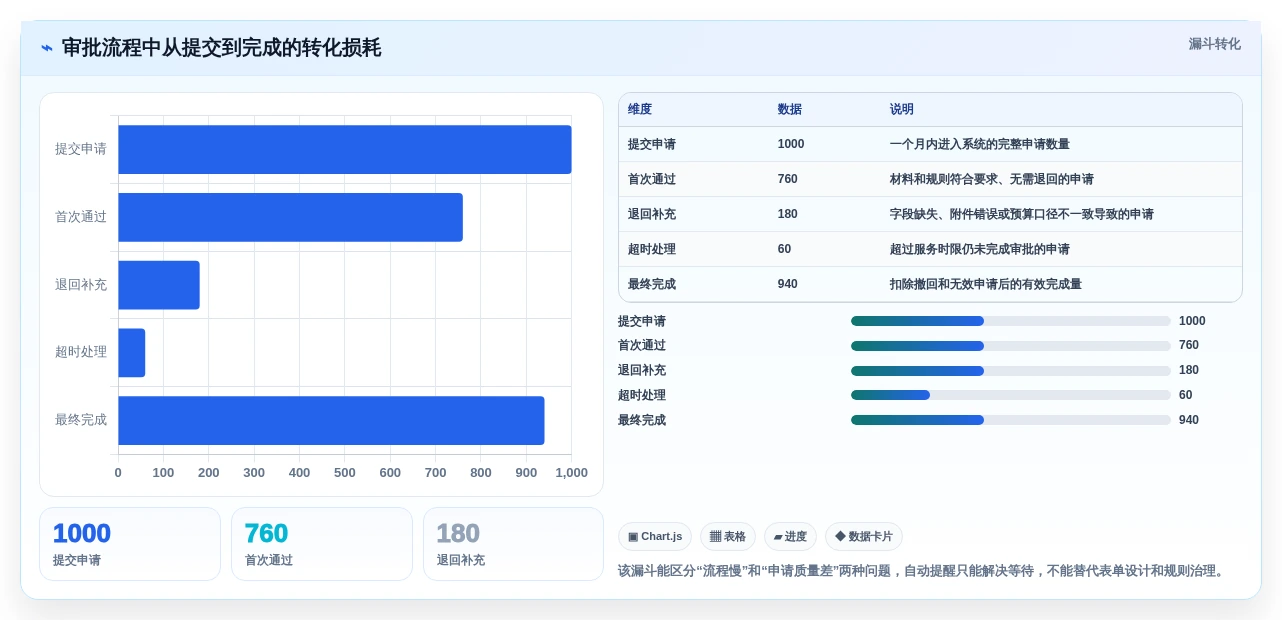Click the 提交申请 axis label on the chart

point(81,149)
